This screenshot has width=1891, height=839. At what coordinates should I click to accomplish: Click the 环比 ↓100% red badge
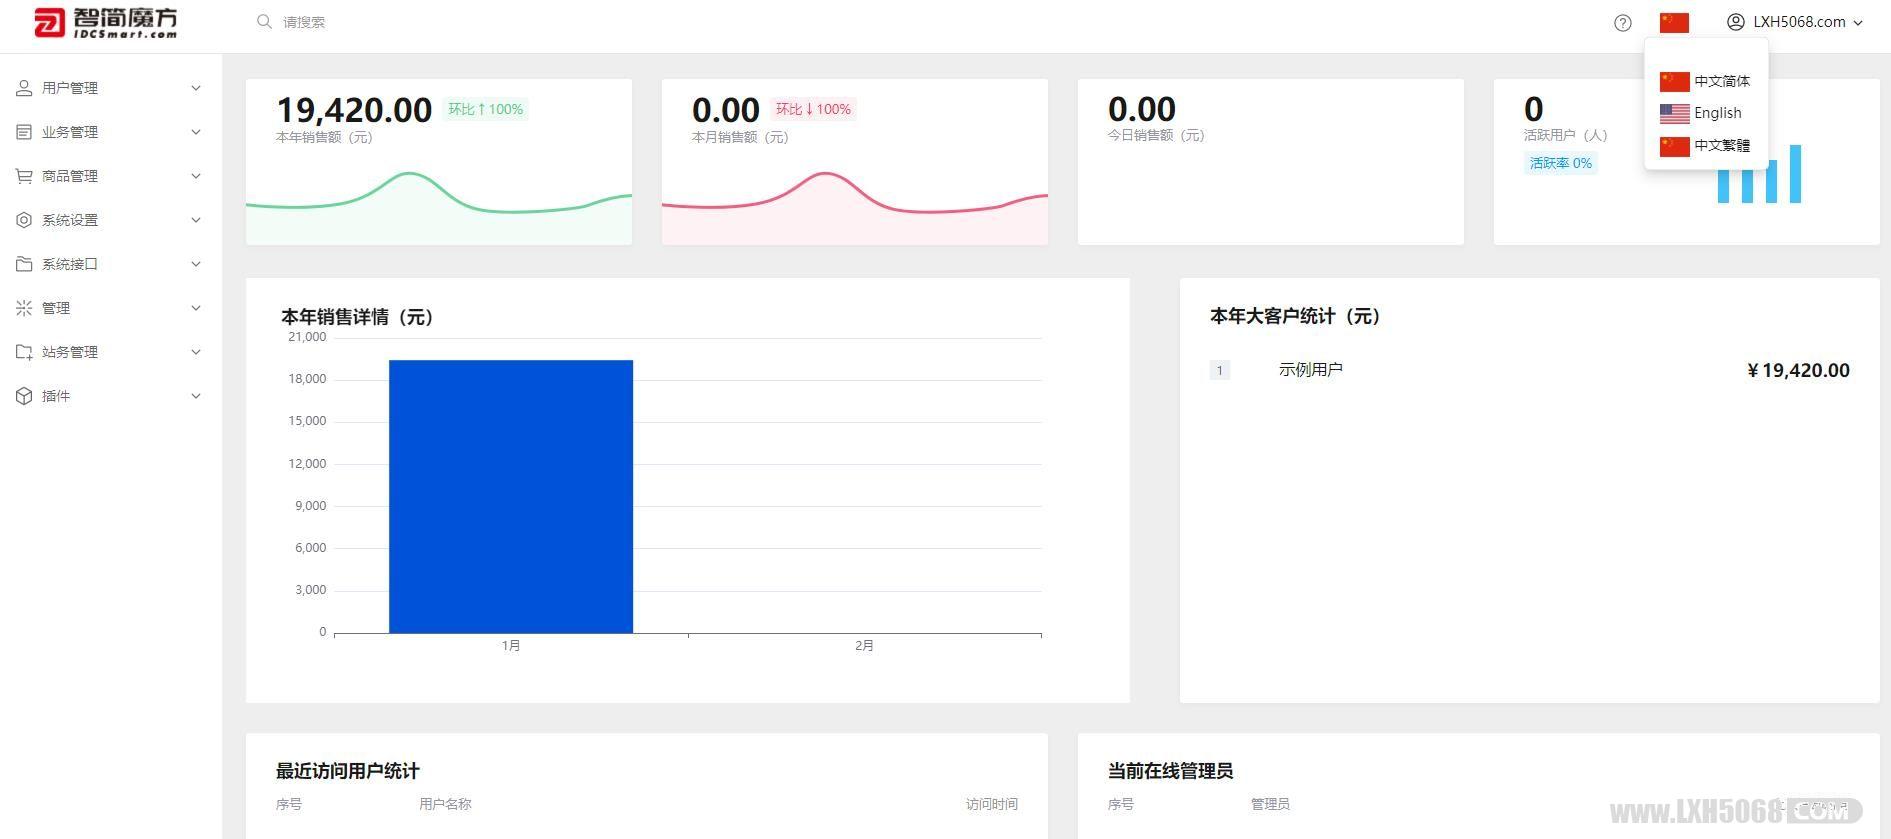[x=813, y=109]
